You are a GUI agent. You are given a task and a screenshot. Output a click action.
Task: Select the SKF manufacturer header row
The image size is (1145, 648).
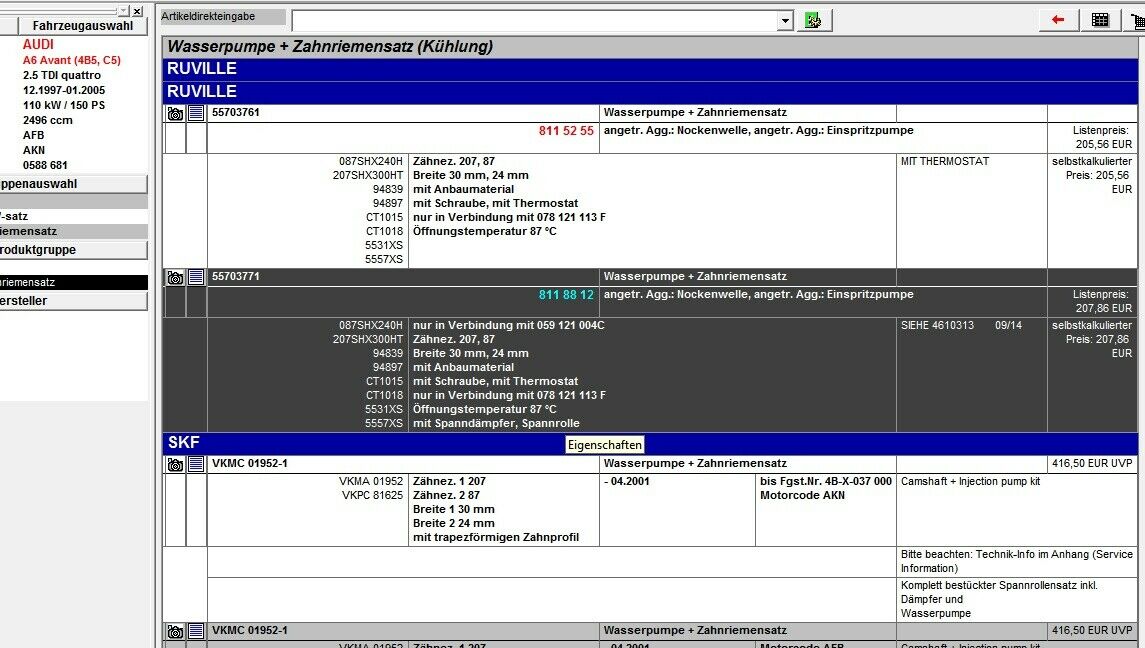coord(650,443)
